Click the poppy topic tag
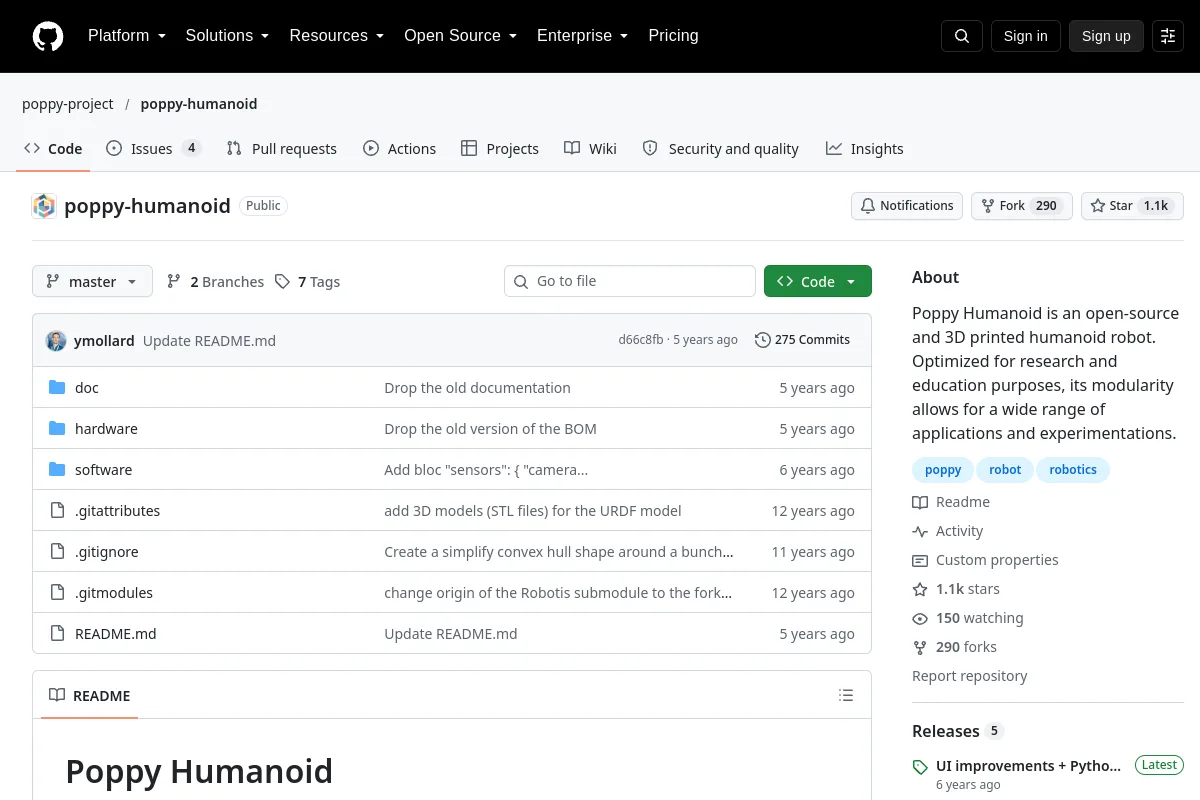The width and height of the screenshot is (1200, 800). [943, 470]
